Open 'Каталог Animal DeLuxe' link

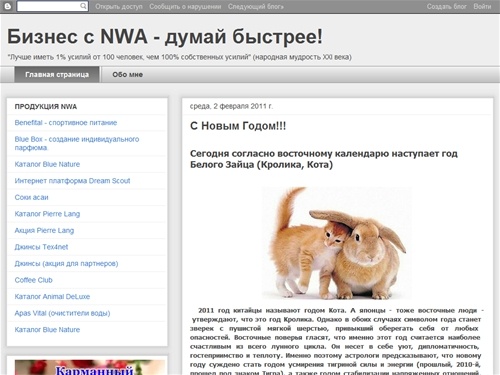click(x=52, y=296)
